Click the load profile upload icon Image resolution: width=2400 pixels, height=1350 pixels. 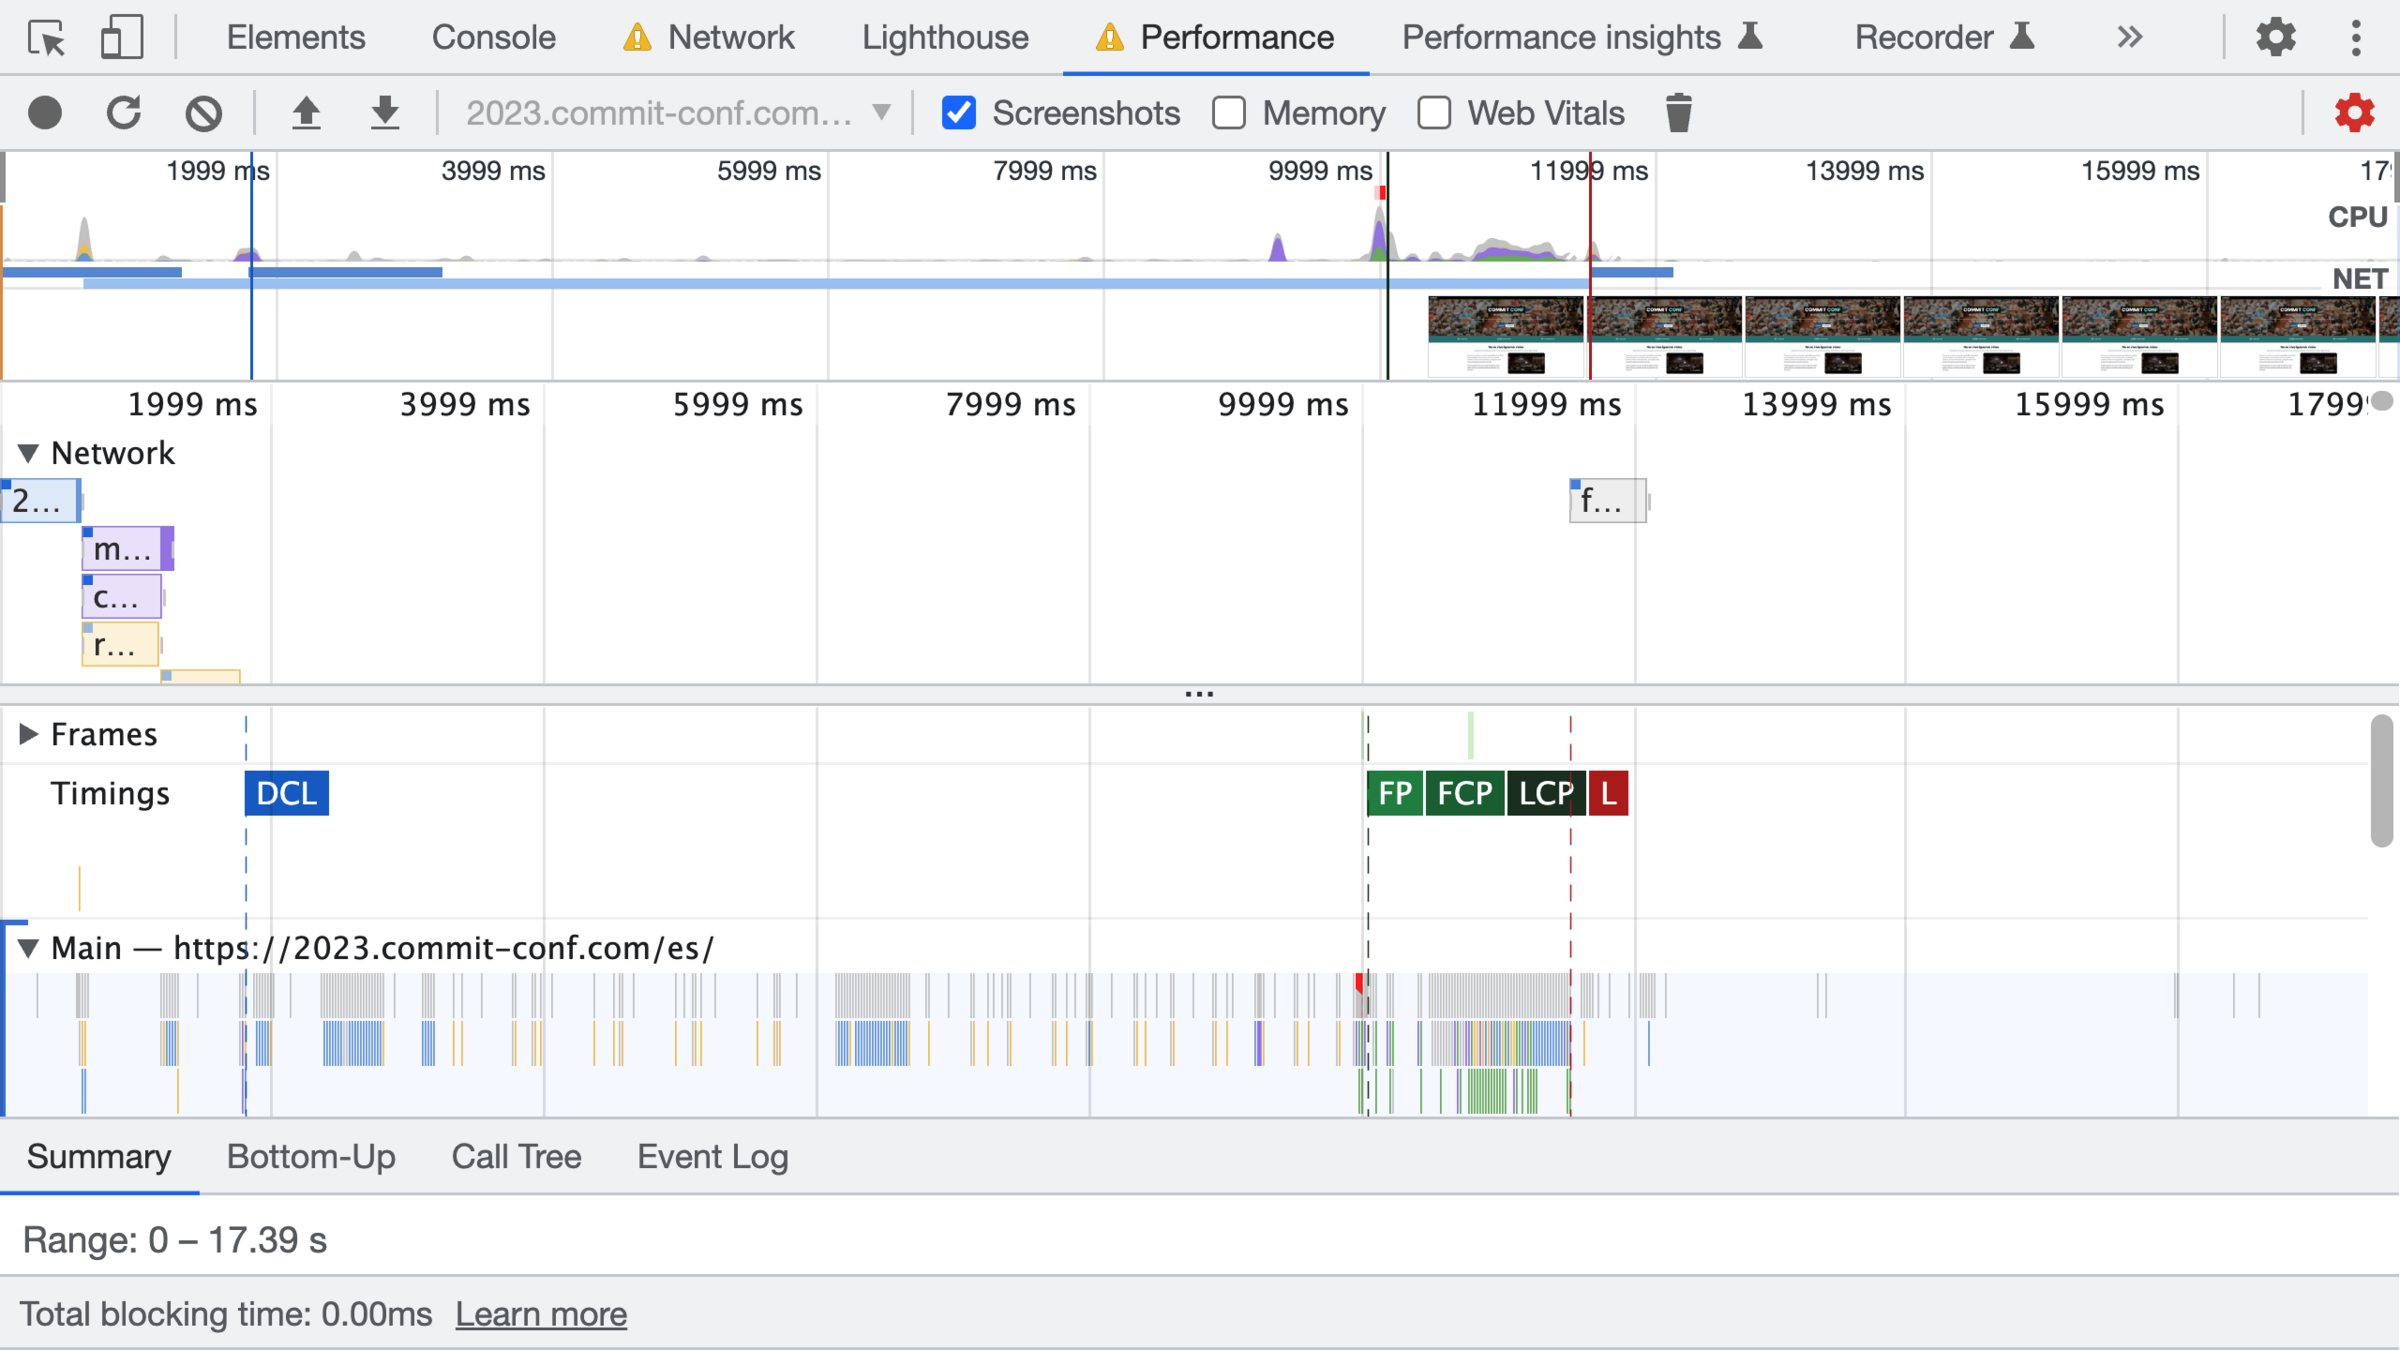tap(306, 113)
